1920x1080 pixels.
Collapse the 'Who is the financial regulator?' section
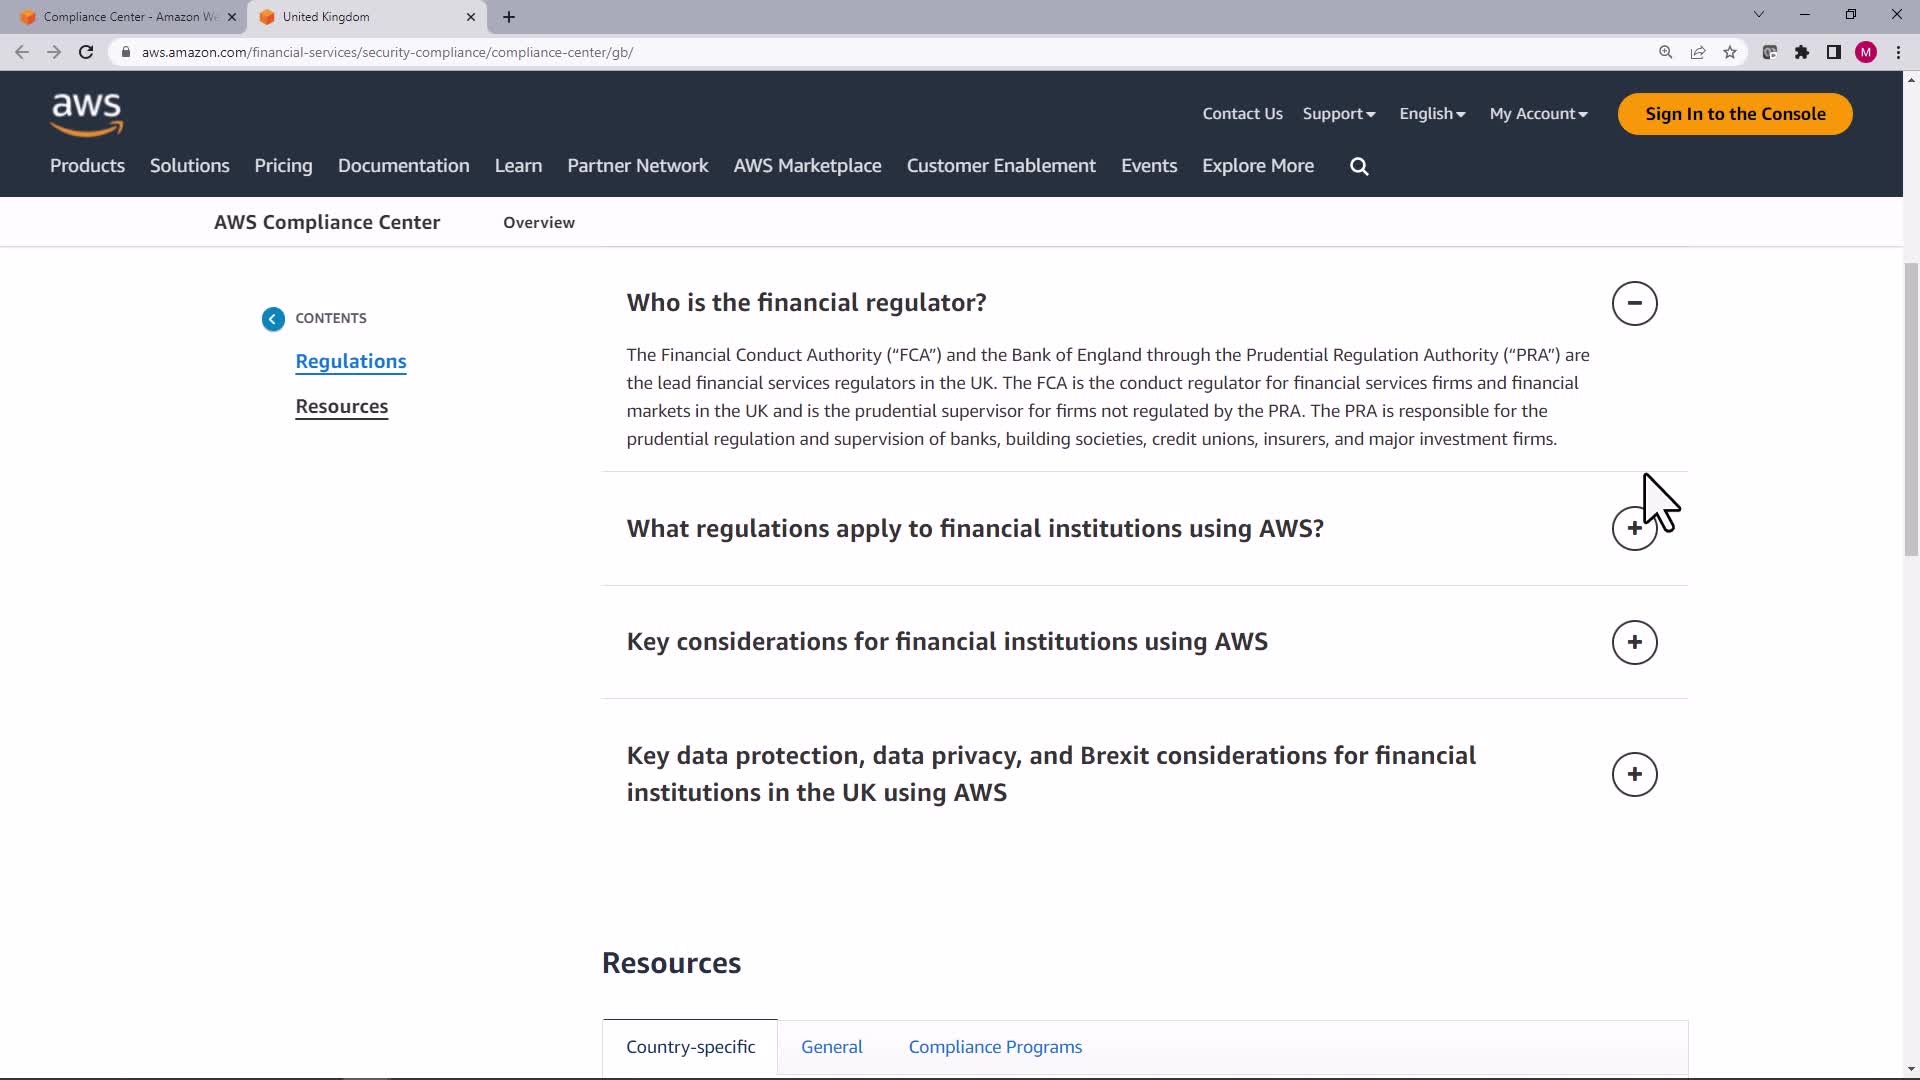click(x=1634, y=303)
